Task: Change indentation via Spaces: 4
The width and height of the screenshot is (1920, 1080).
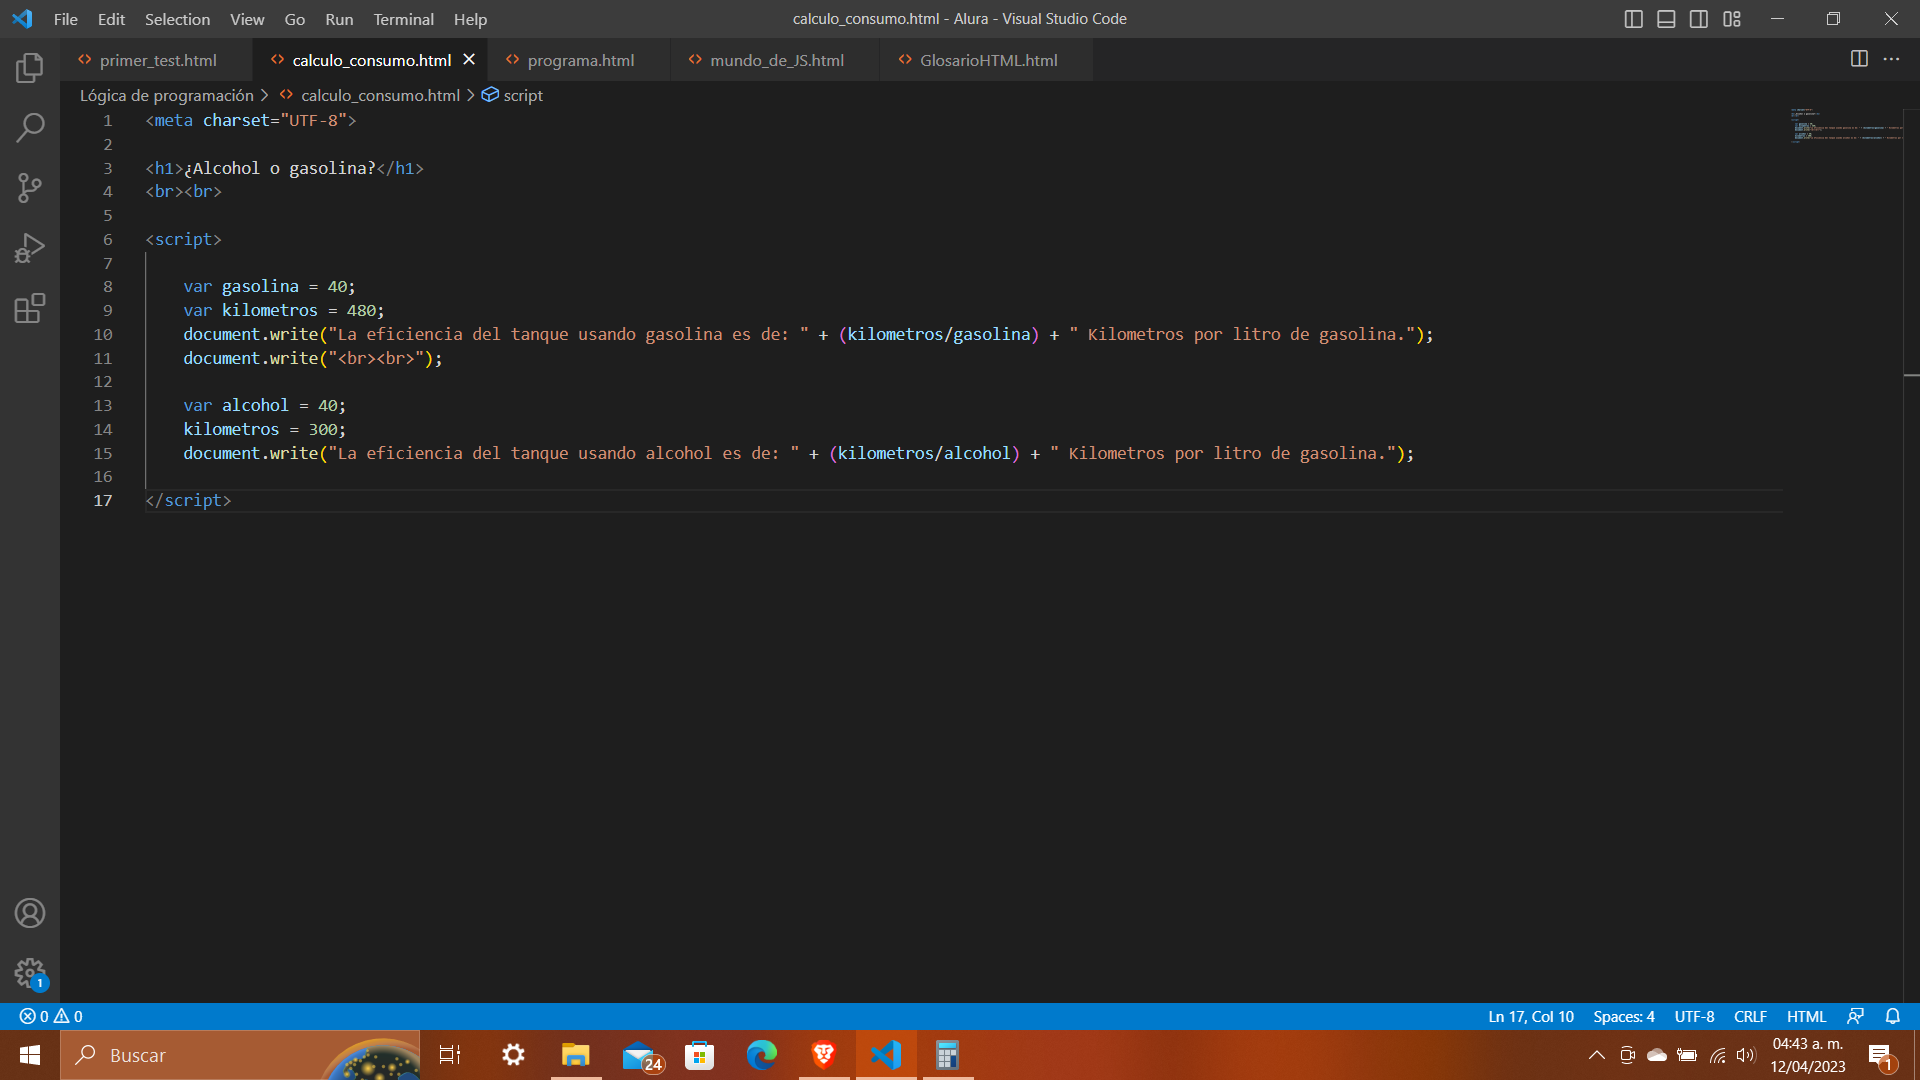Action: pos(1623,1016)
